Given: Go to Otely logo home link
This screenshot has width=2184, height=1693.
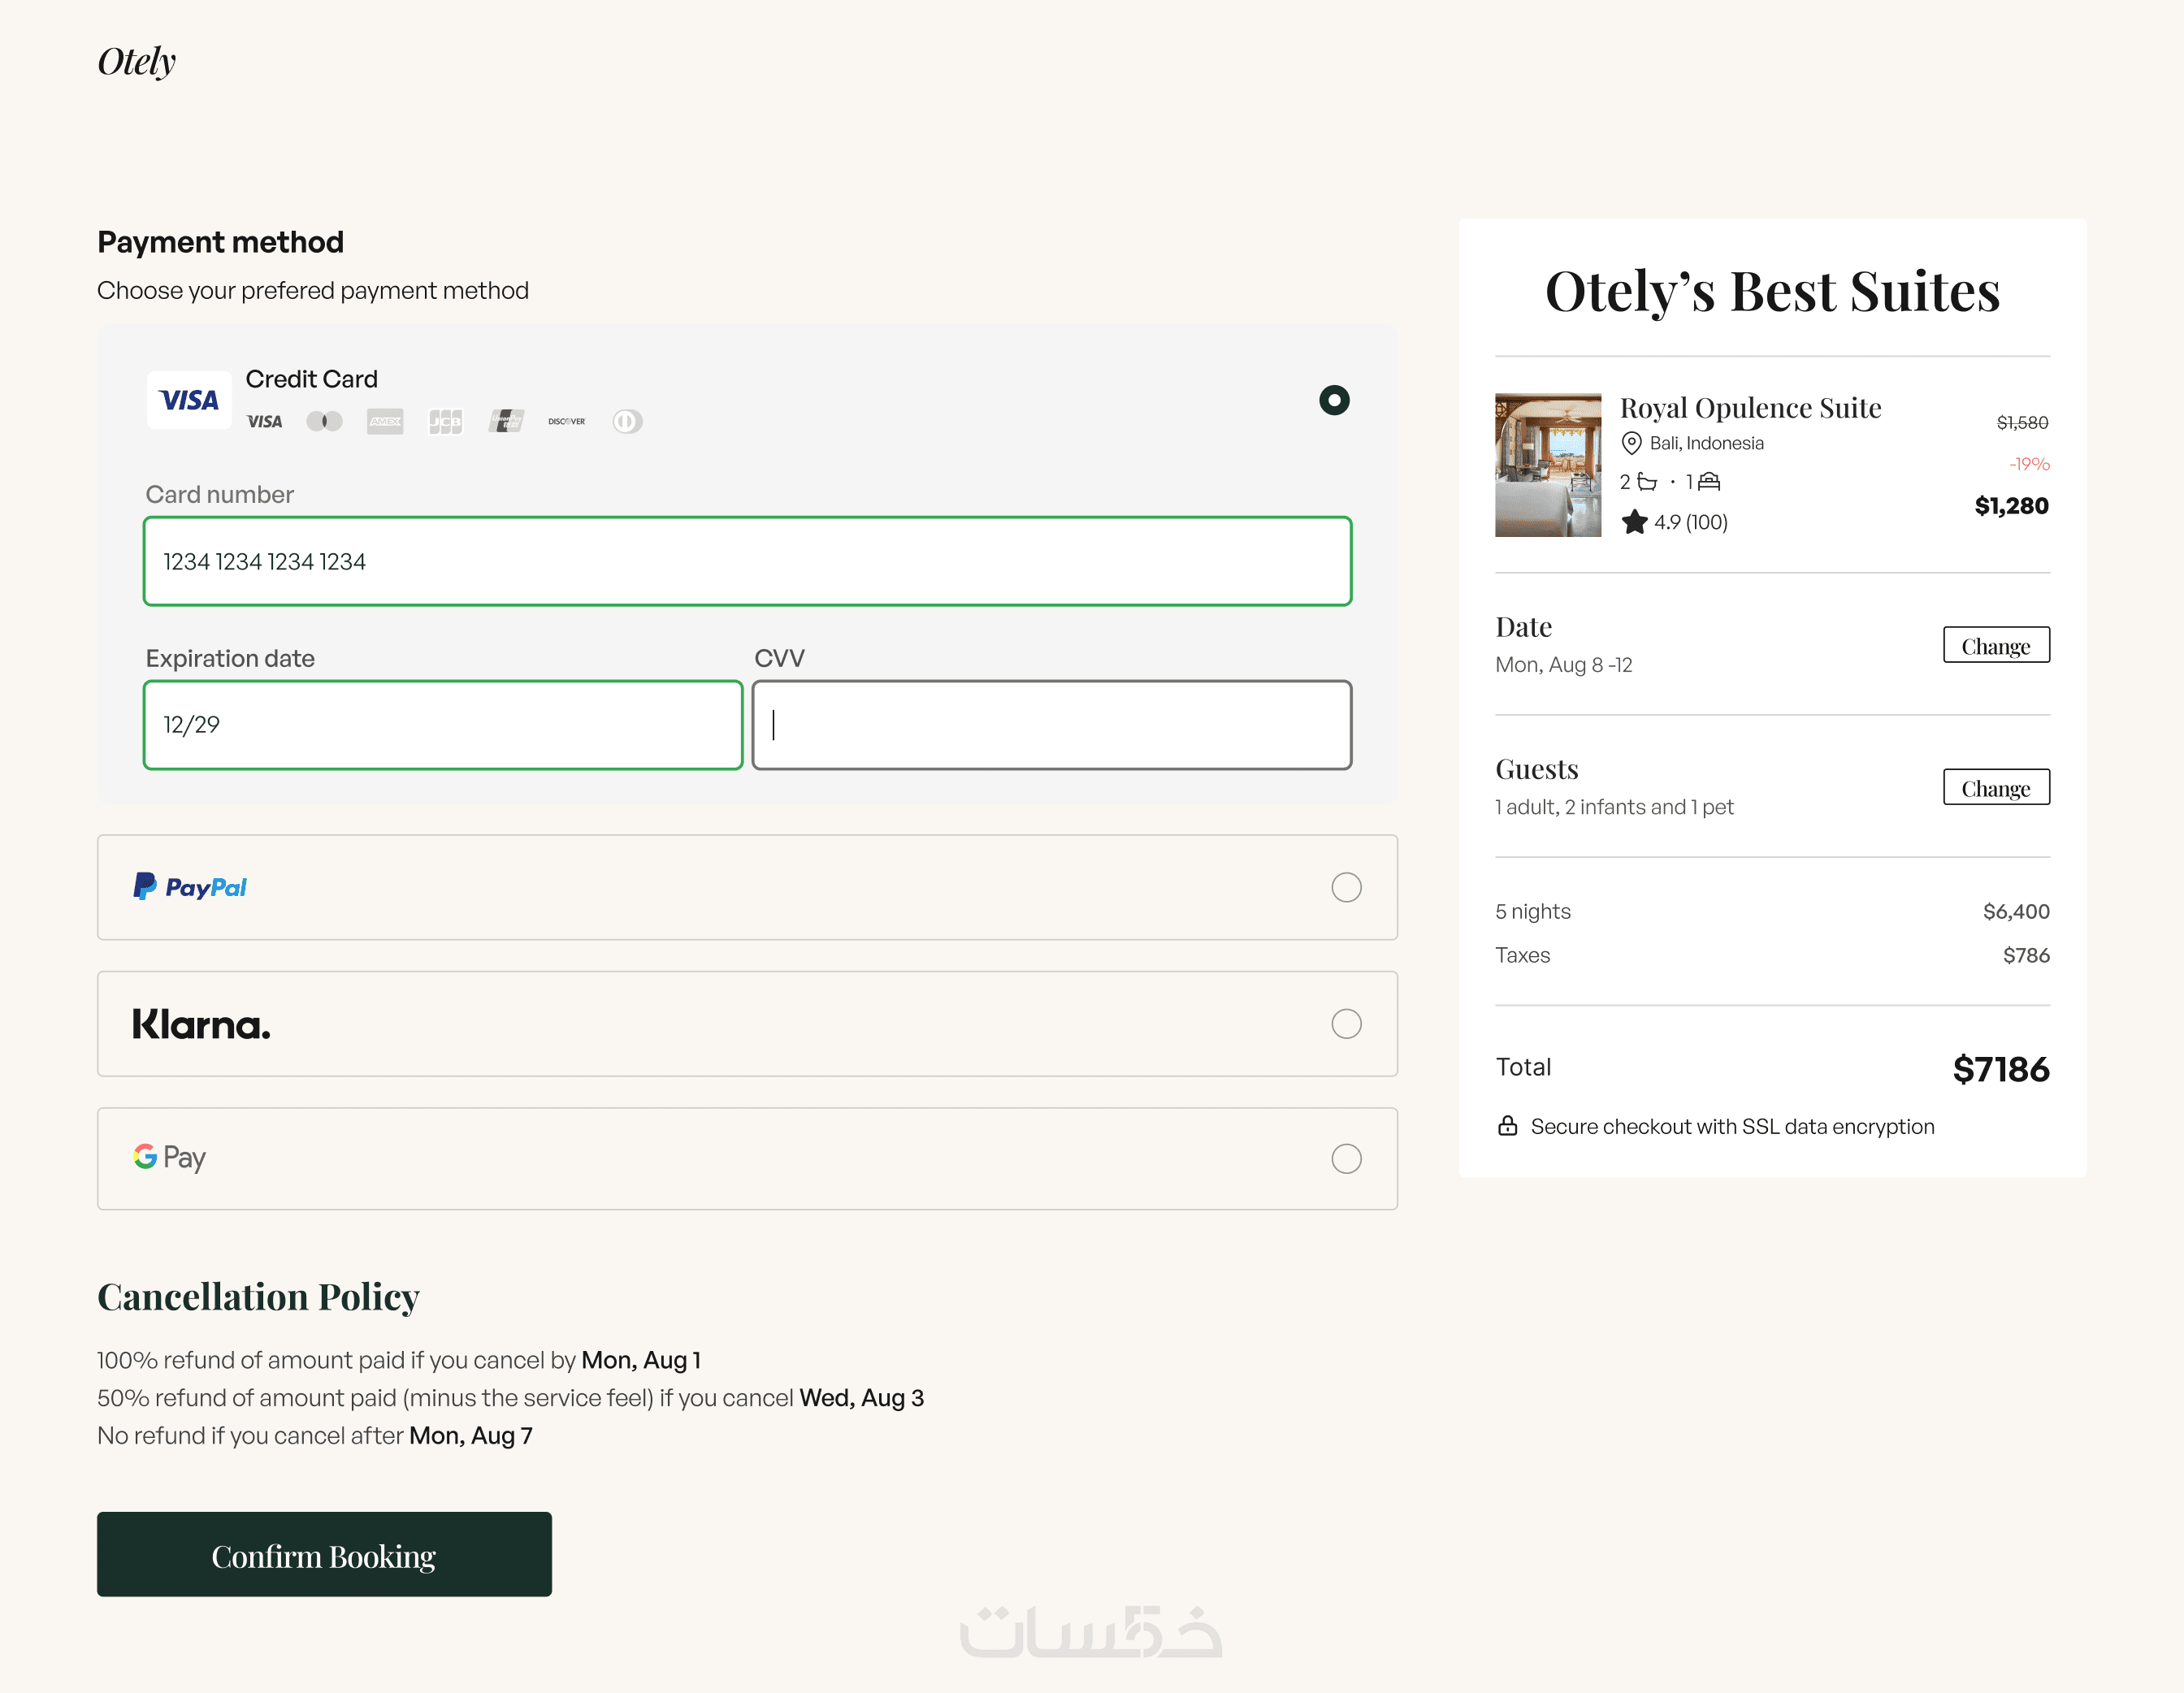Looking at the screenshot, I should 137,61.
